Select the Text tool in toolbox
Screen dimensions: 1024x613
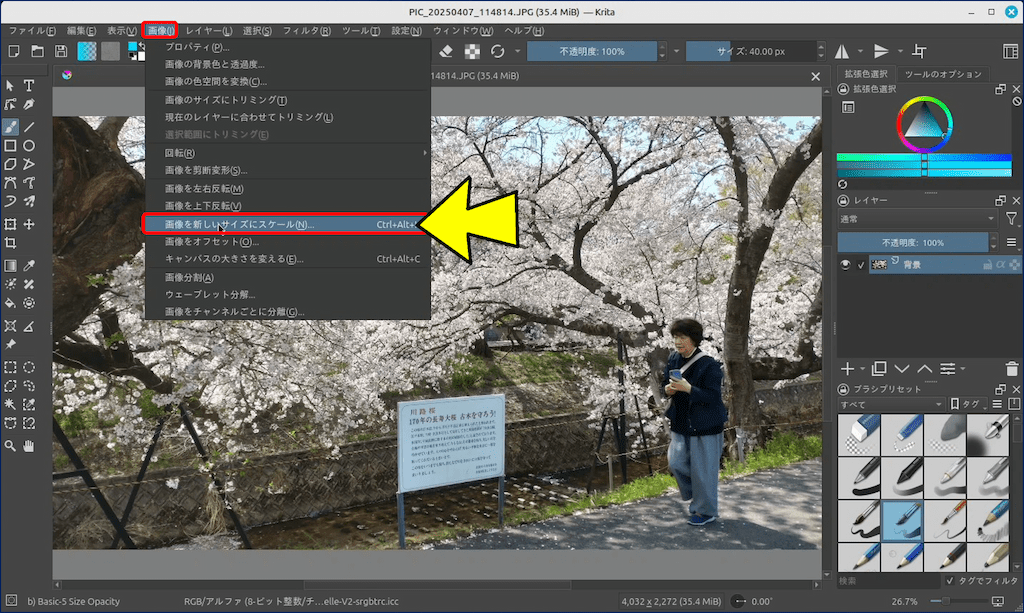29,86
